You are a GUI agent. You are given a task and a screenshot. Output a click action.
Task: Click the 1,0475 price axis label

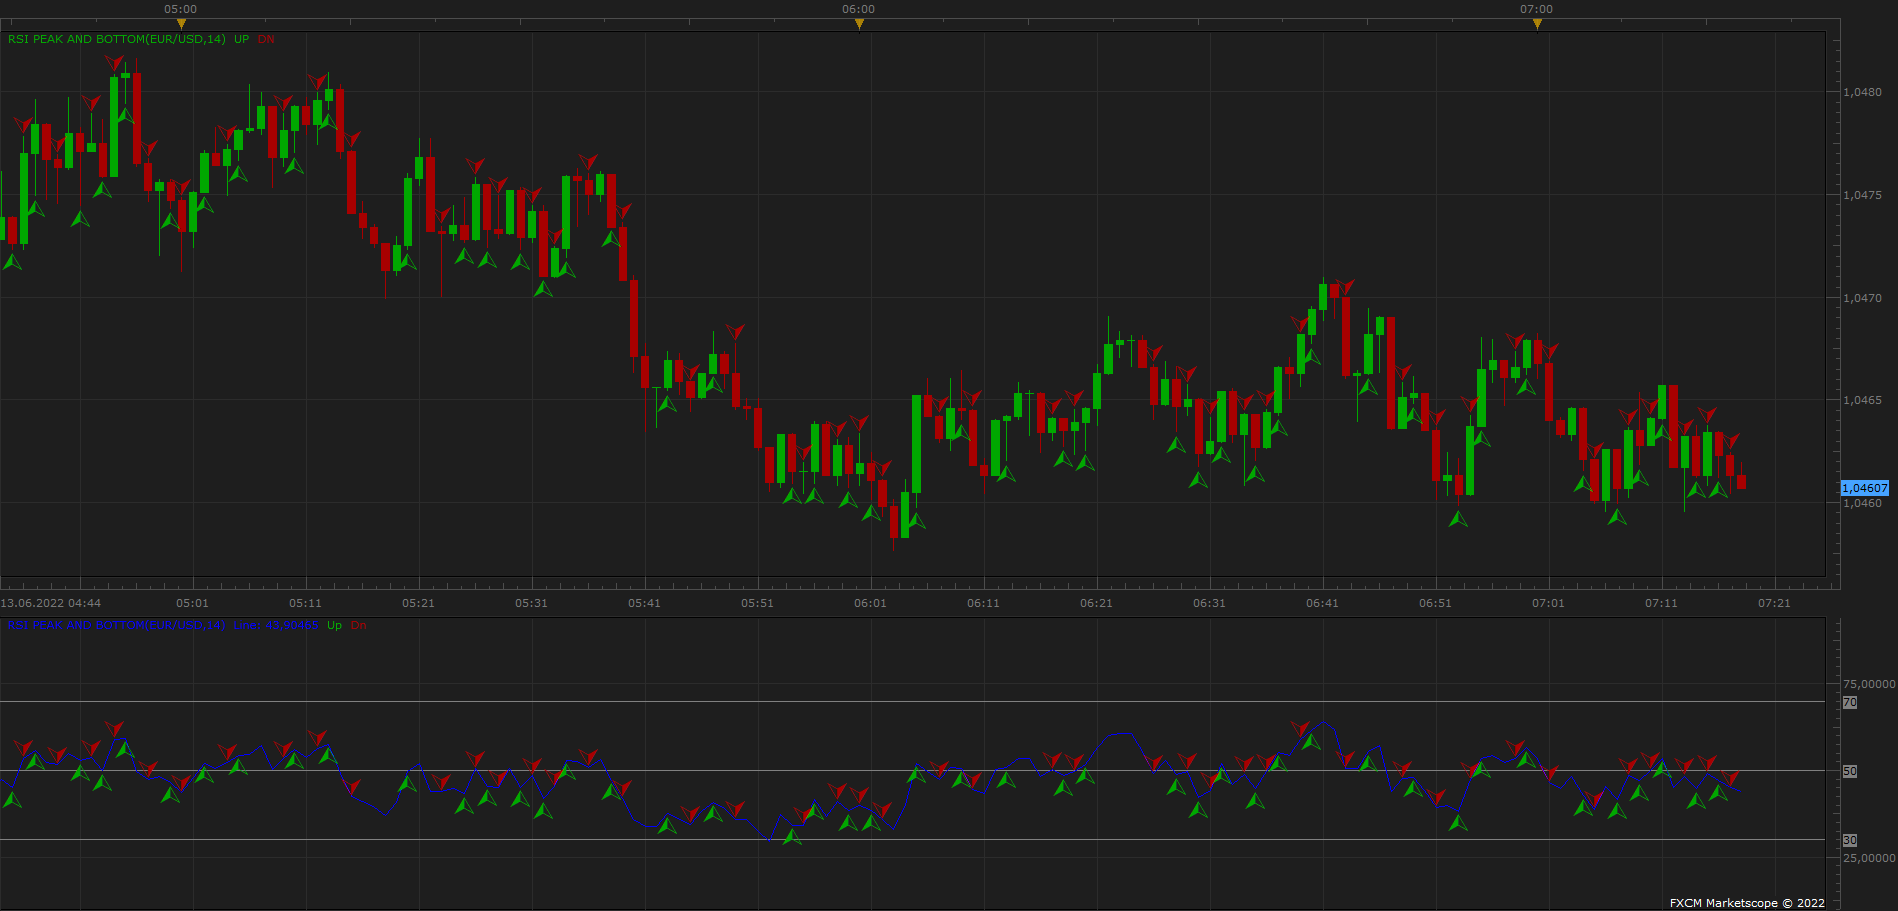pos(1862,195)
